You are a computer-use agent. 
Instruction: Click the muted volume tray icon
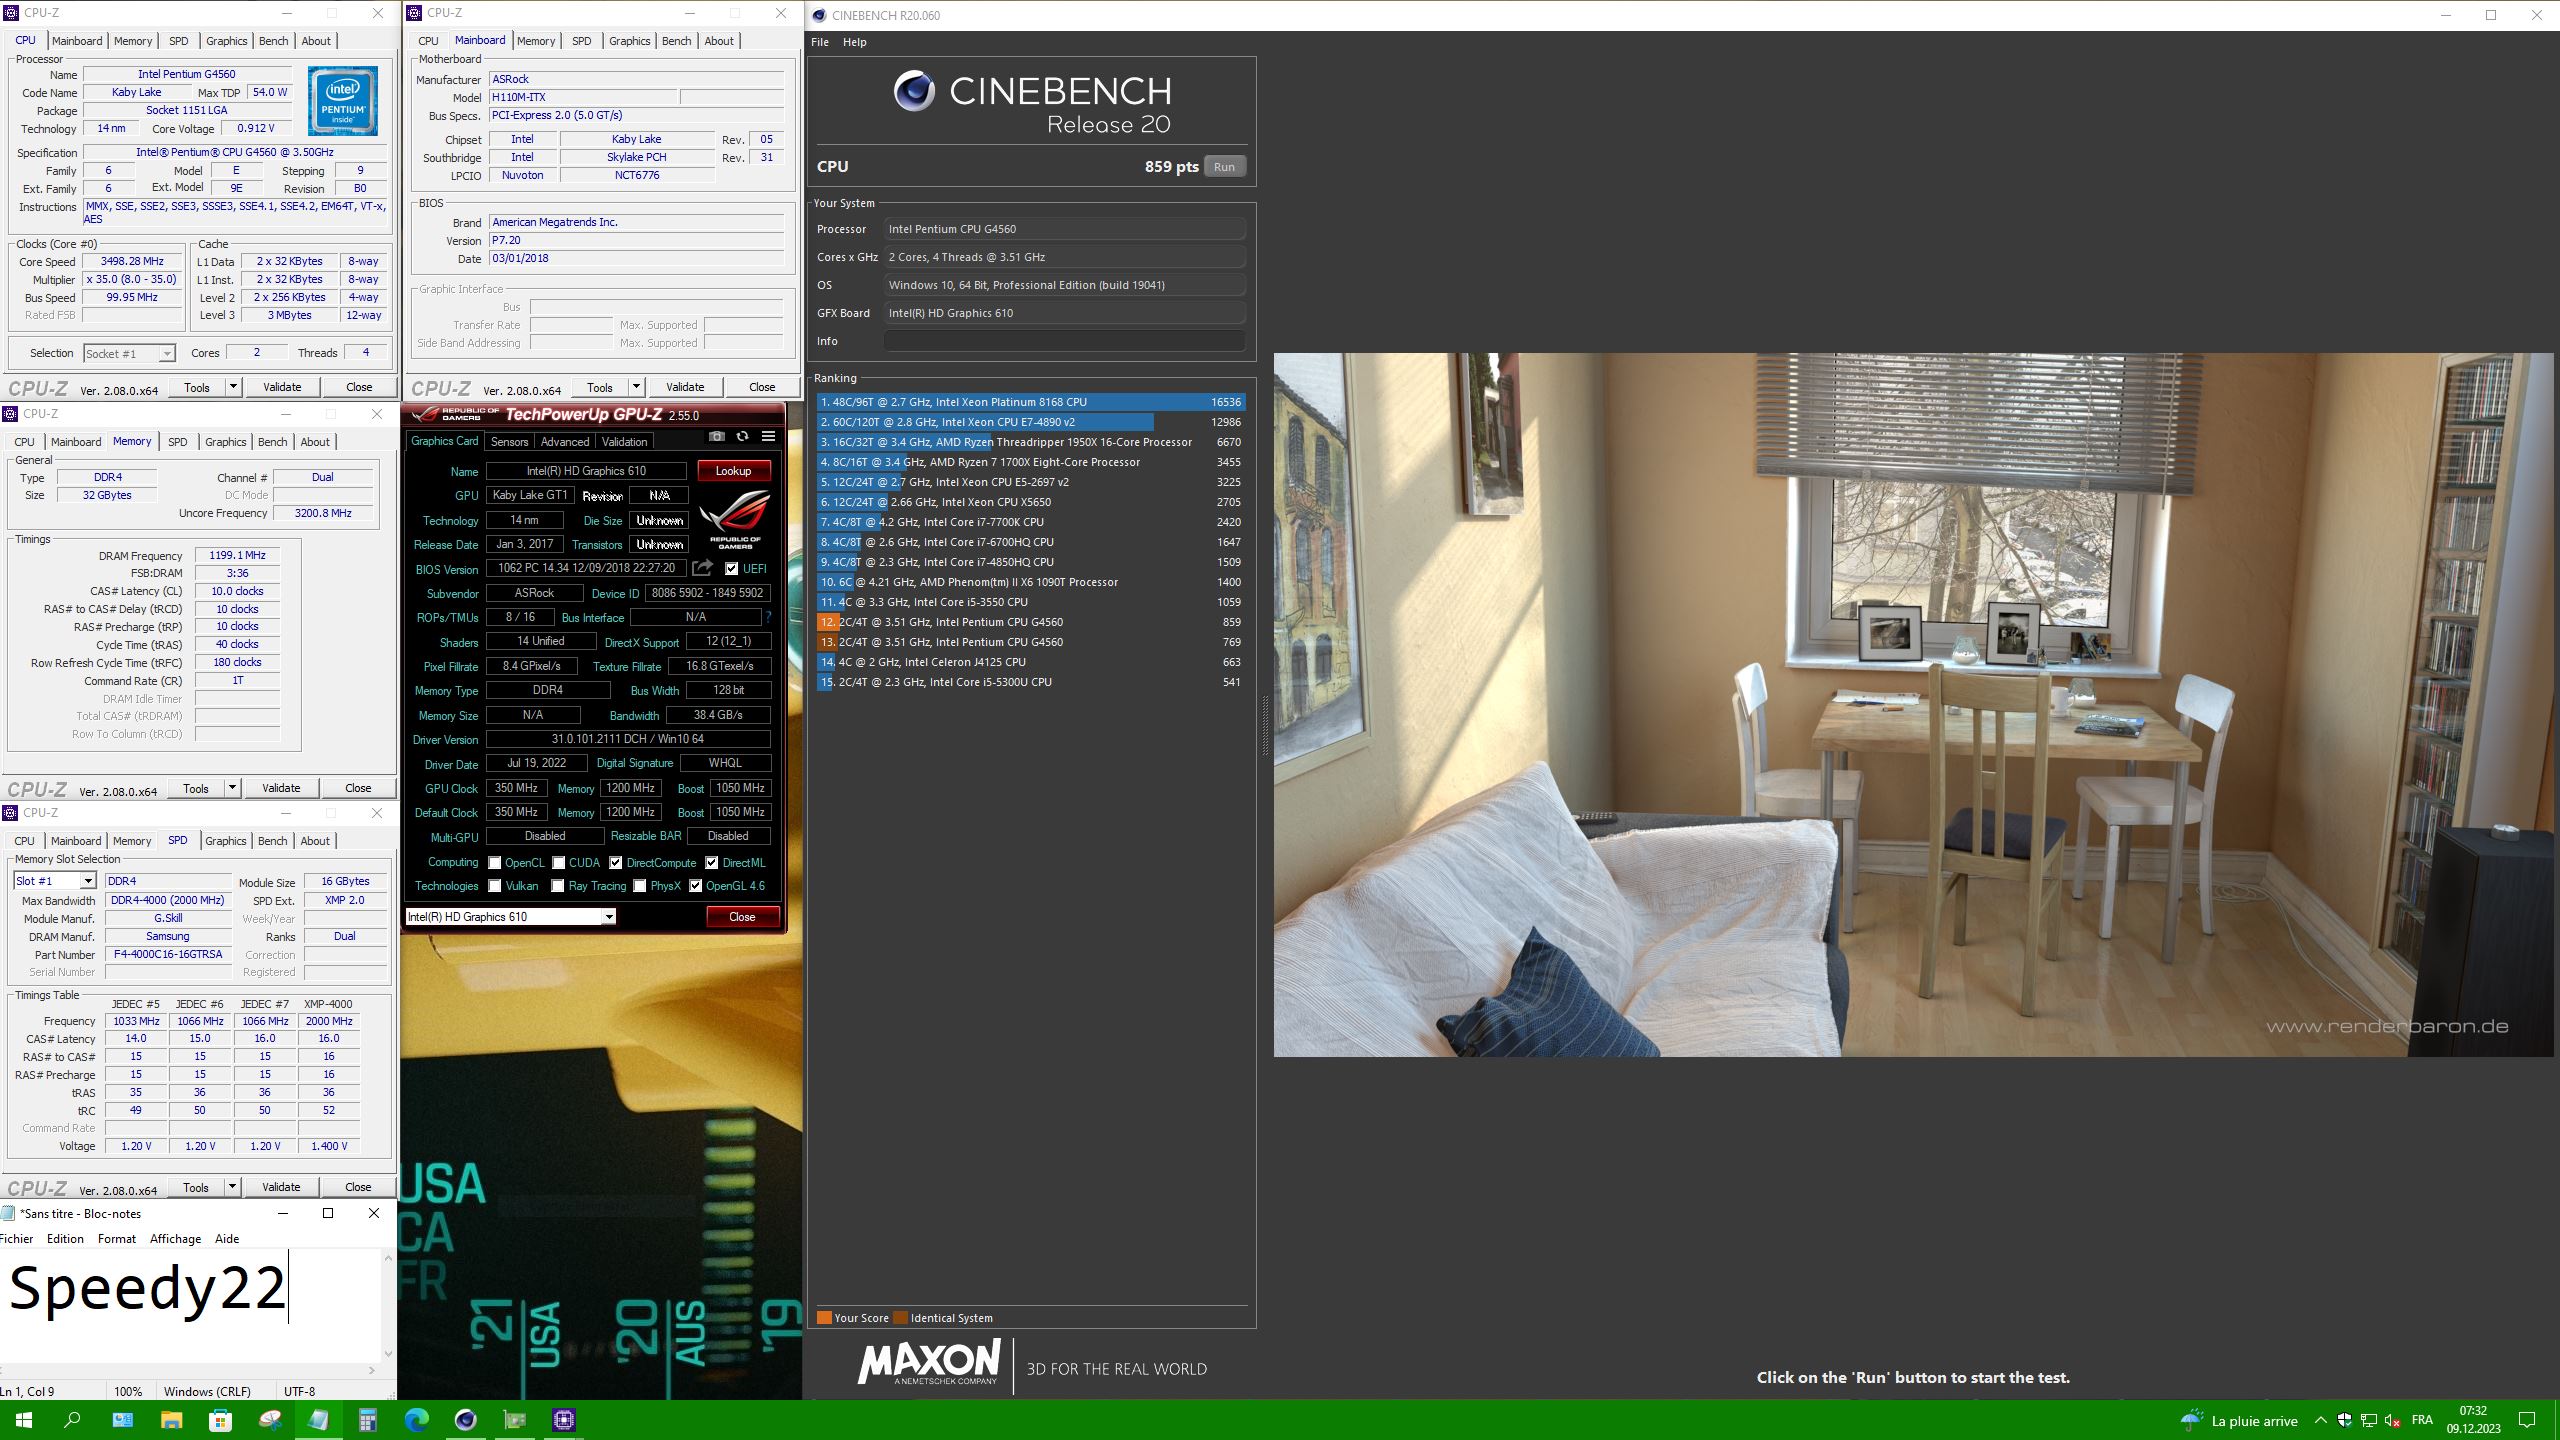[2393, 1420]
